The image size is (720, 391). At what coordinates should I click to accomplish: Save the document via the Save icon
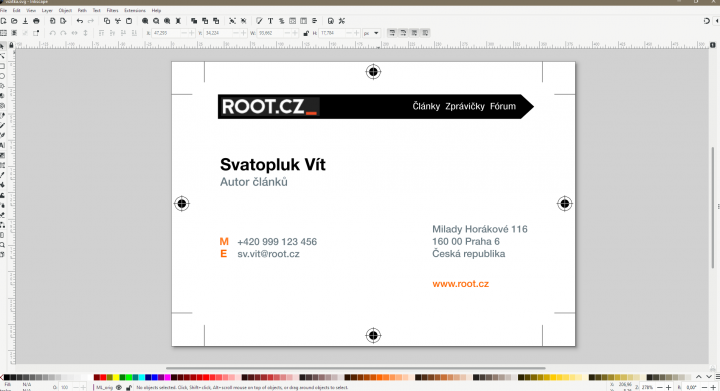tap(25, 21)
